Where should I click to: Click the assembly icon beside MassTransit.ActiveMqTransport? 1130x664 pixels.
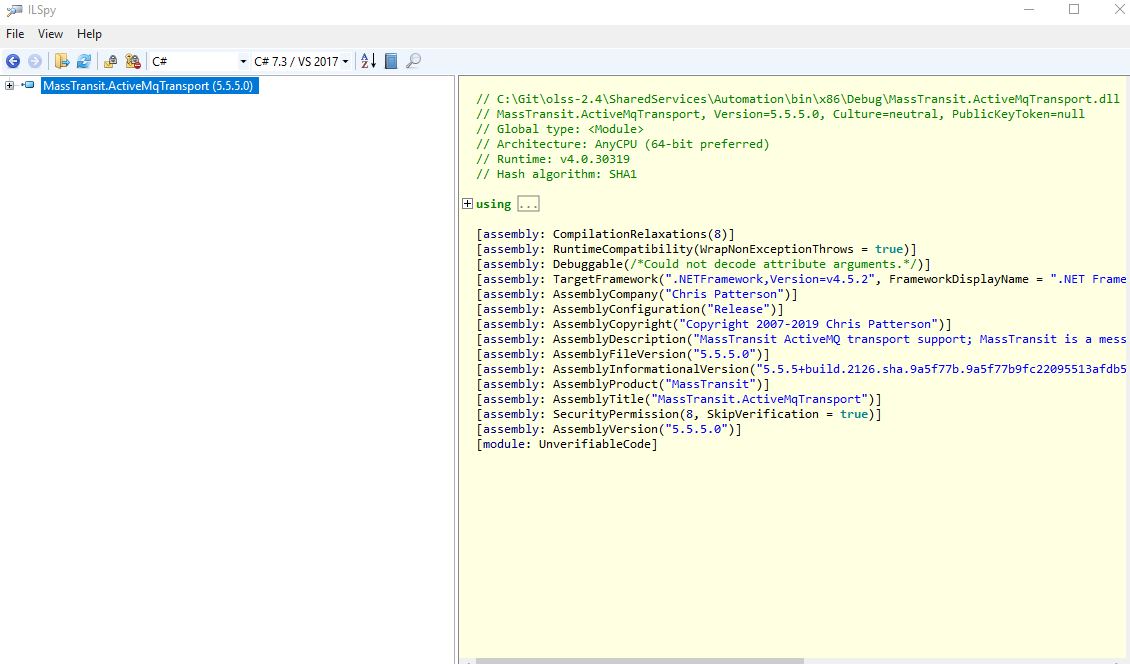[27, 86]
